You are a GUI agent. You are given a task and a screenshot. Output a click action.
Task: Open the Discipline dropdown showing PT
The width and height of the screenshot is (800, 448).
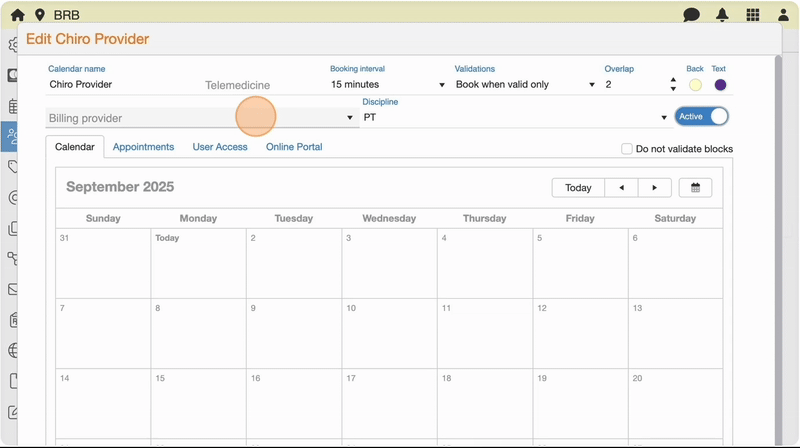pos(515,118)
